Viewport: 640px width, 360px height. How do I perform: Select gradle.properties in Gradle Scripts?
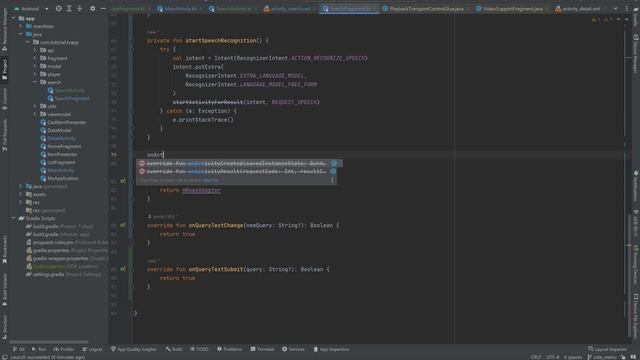point(67,251)
